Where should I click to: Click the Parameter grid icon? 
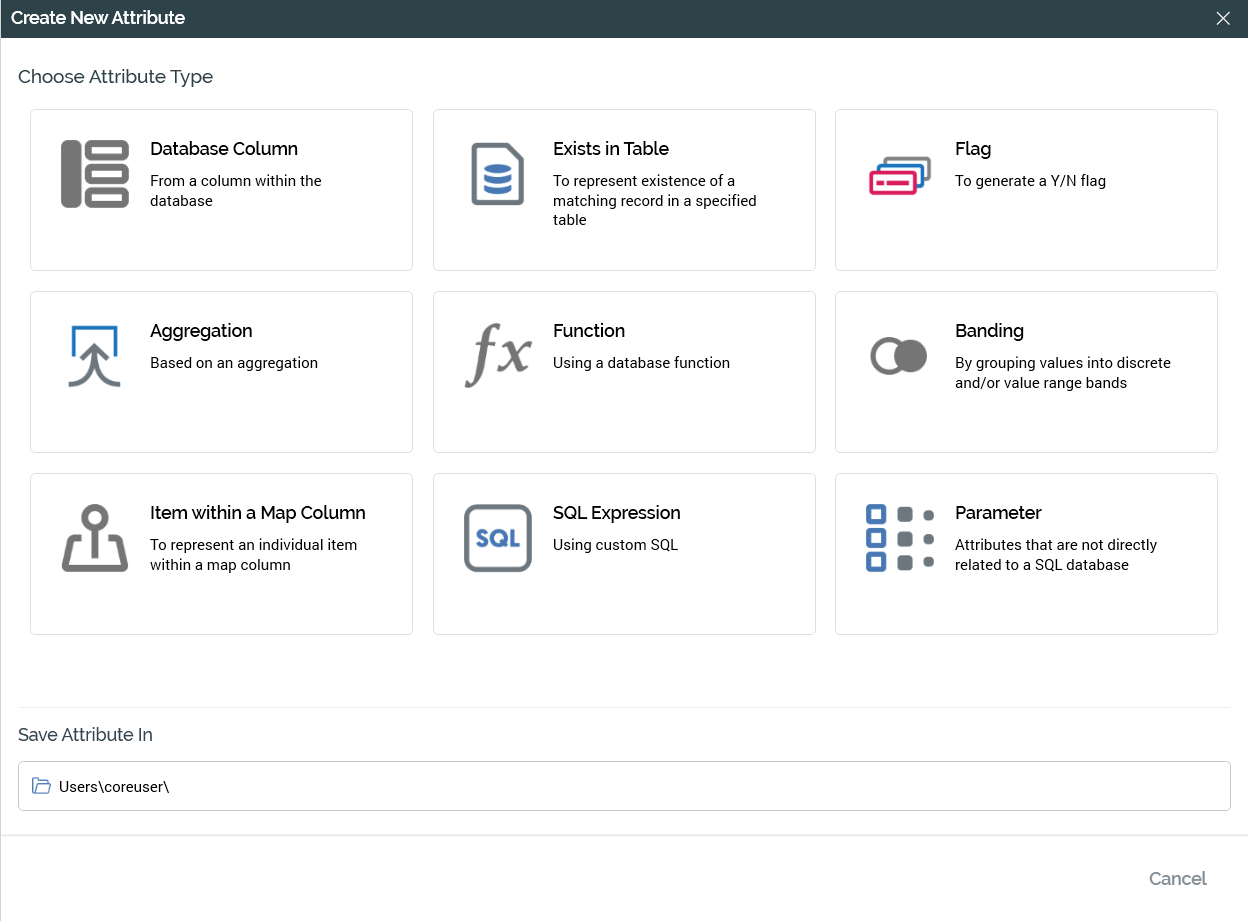(x=899, y=538)
